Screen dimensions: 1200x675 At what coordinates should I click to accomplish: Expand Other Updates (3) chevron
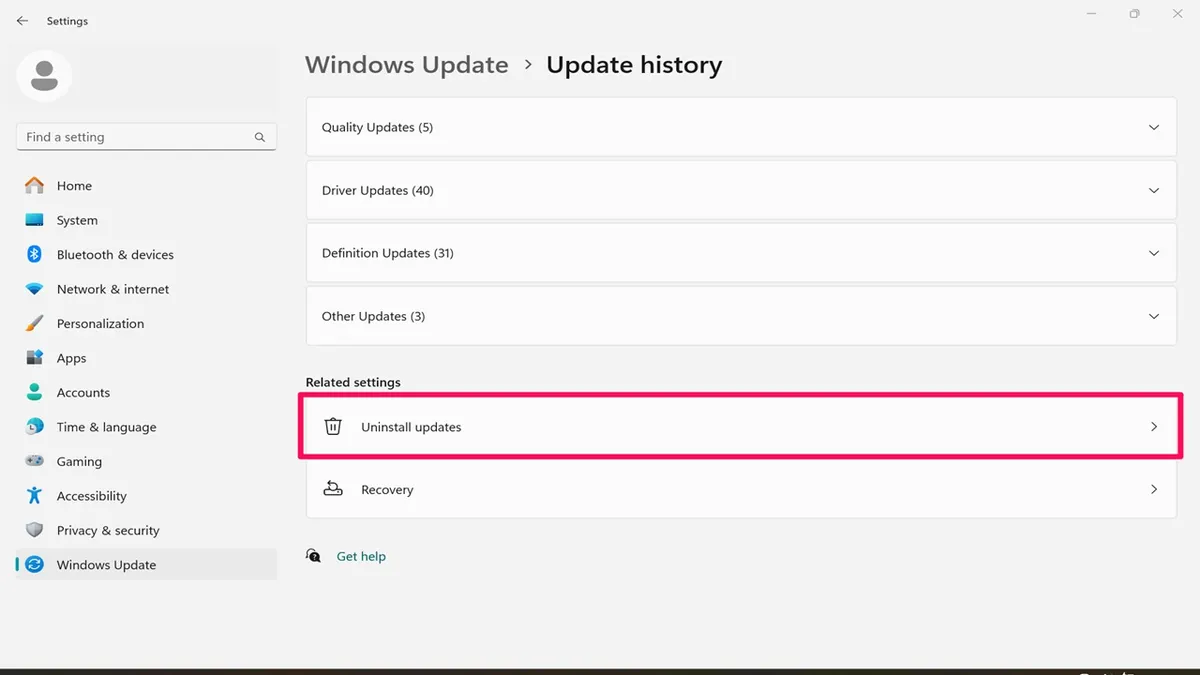pos(1154,317)
